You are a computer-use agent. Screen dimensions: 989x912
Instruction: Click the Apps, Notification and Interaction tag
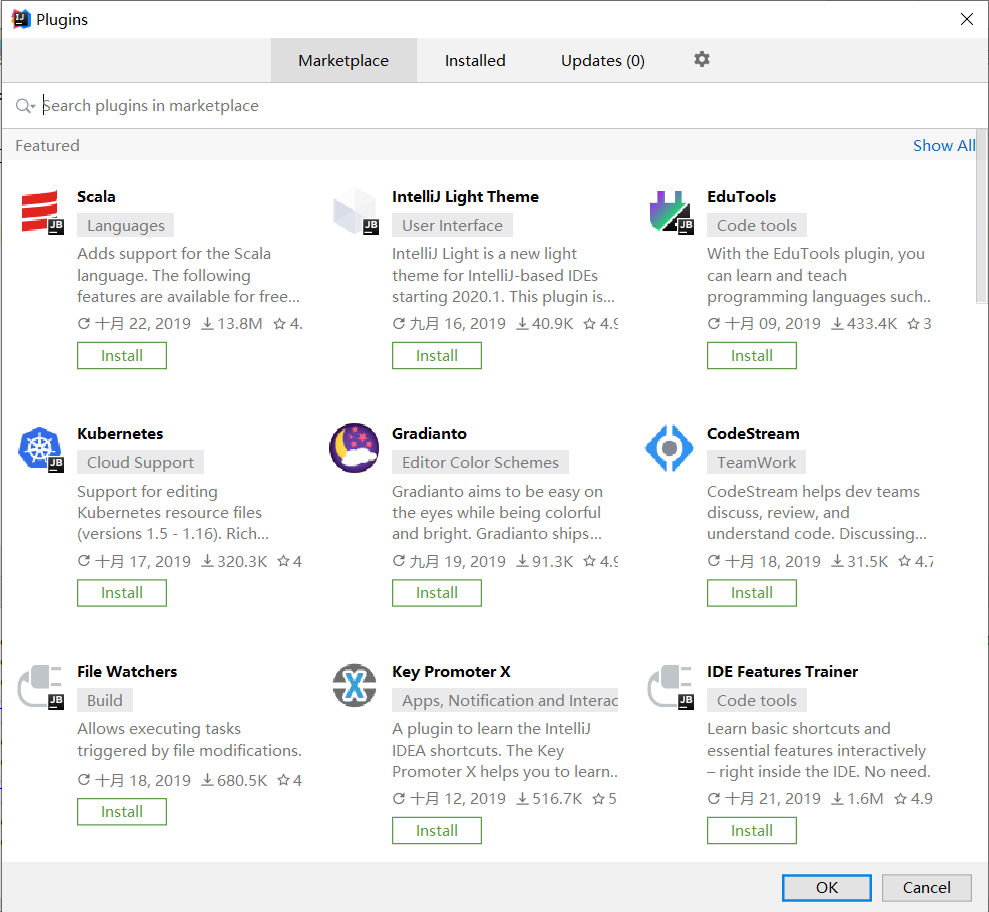(x=505, y=701)
